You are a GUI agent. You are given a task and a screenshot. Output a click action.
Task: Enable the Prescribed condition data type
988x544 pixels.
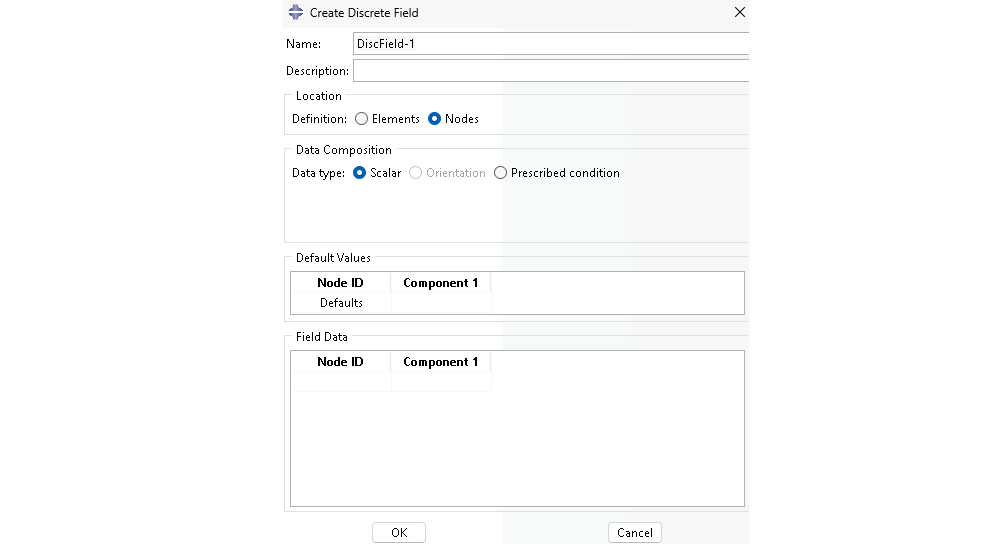coord(501,173)
